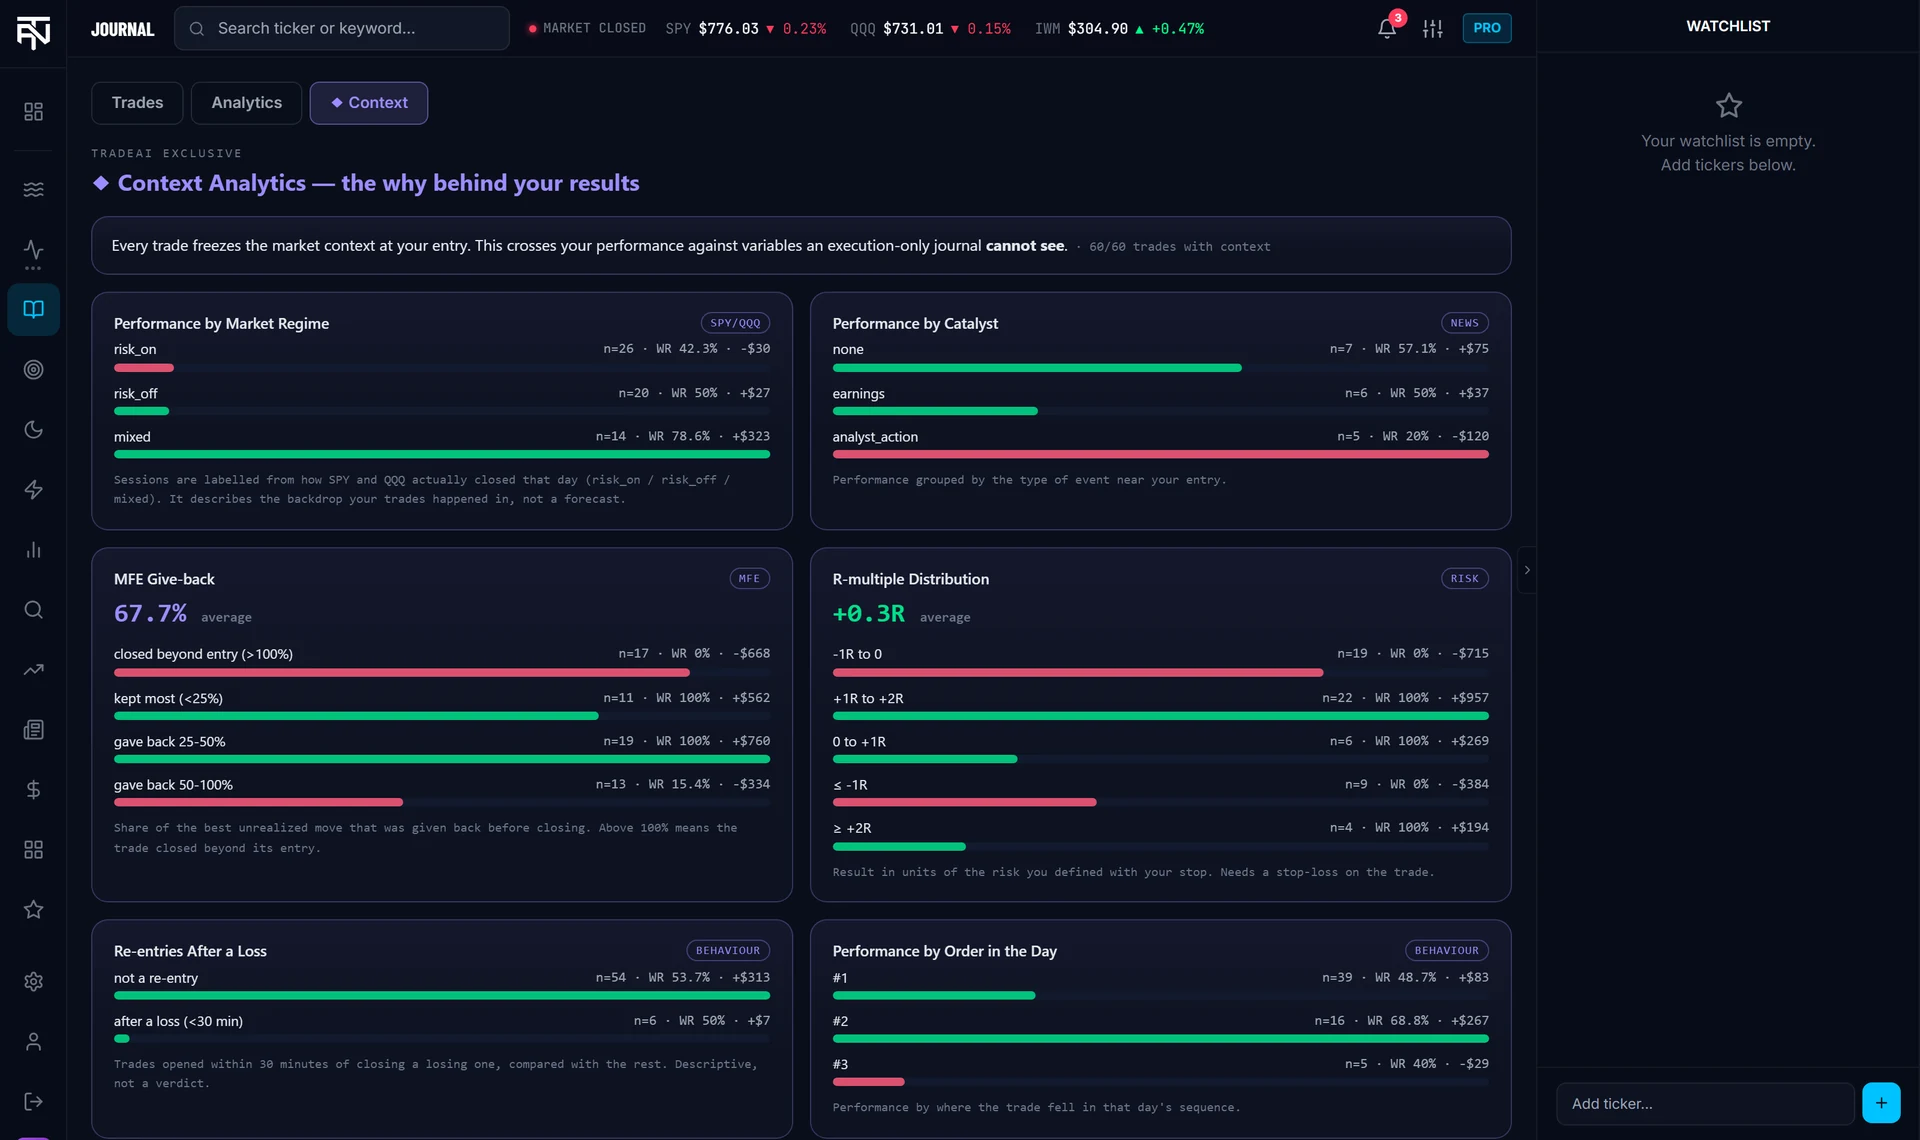The height and width of the screenshot is (1140, 1920).
Task: Click the analyst_action red bar
Action: pyautogui.click(x=1160, y=454)
